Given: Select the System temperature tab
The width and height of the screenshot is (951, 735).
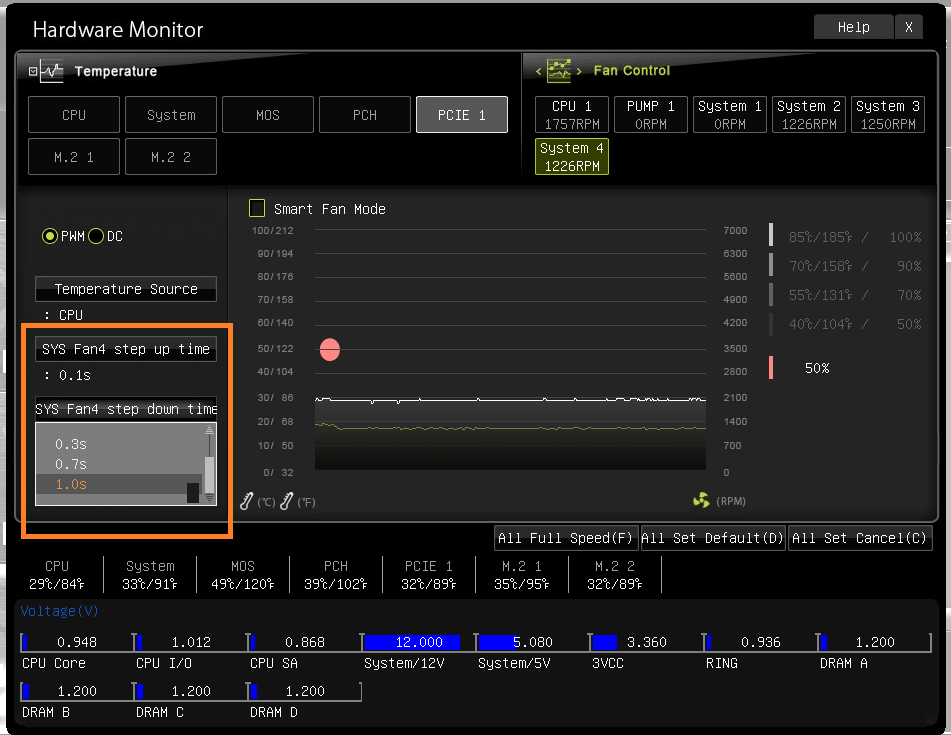Looking at the screenshot, I should [171, 115].
